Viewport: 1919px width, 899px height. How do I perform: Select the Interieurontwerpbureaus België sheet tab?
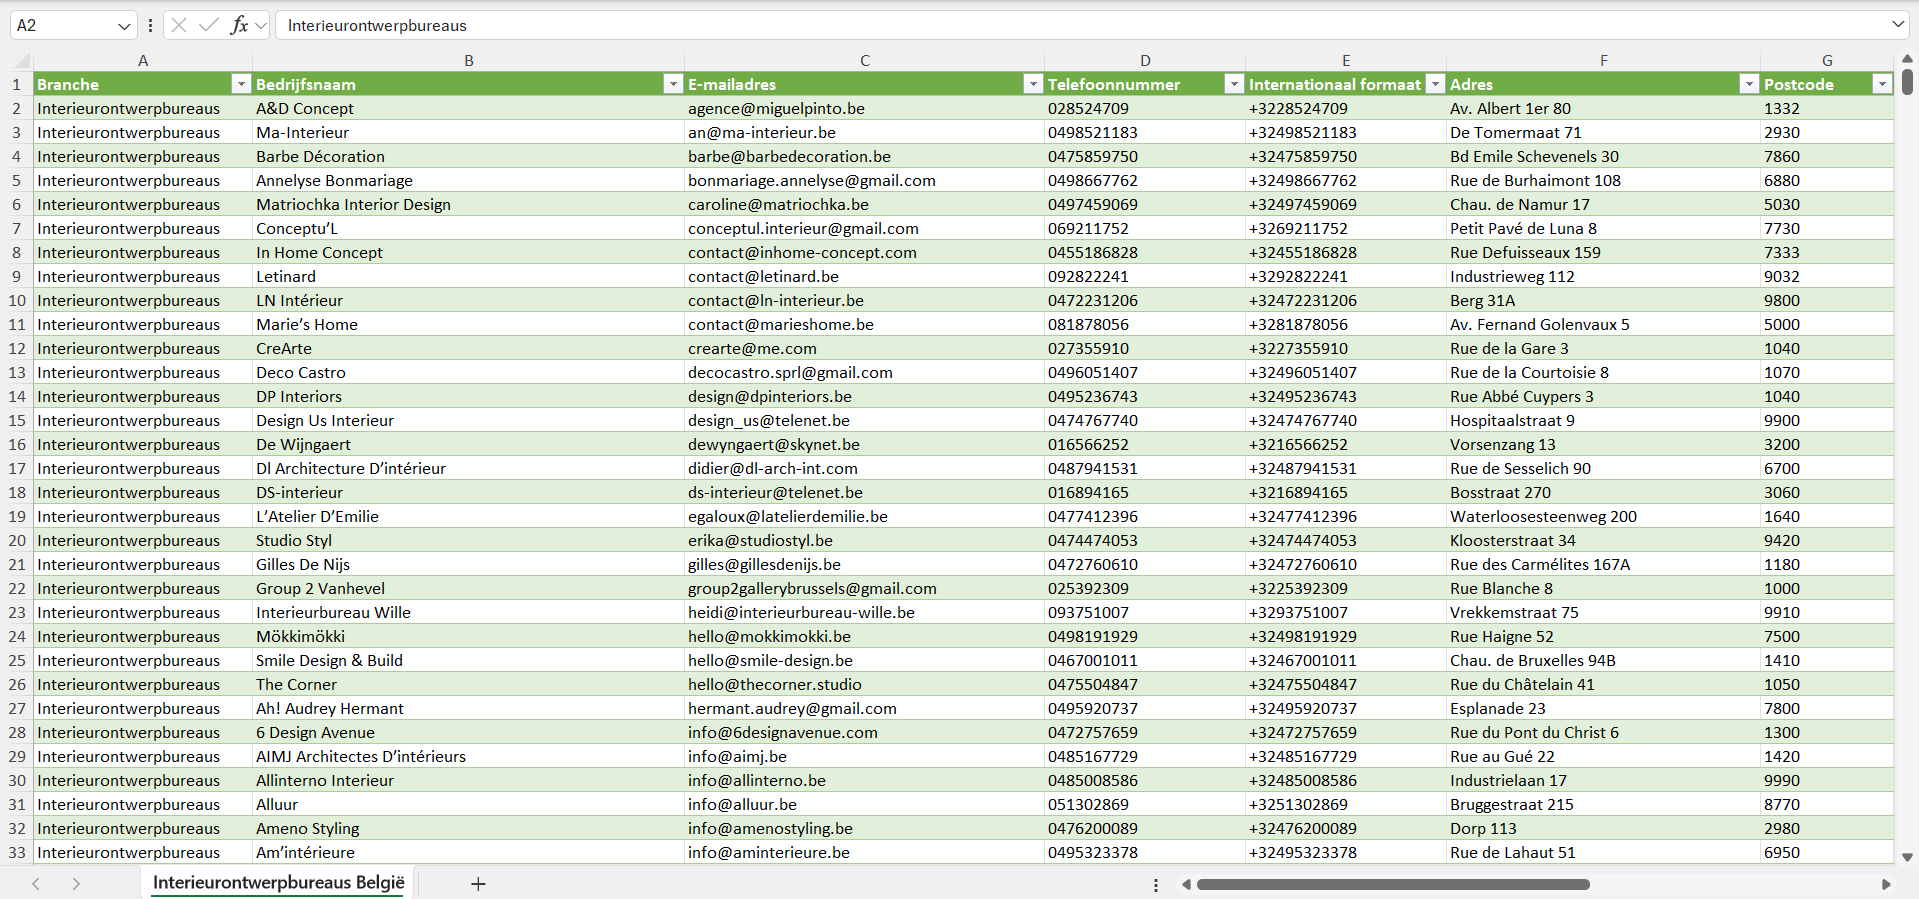pos(278,883)
